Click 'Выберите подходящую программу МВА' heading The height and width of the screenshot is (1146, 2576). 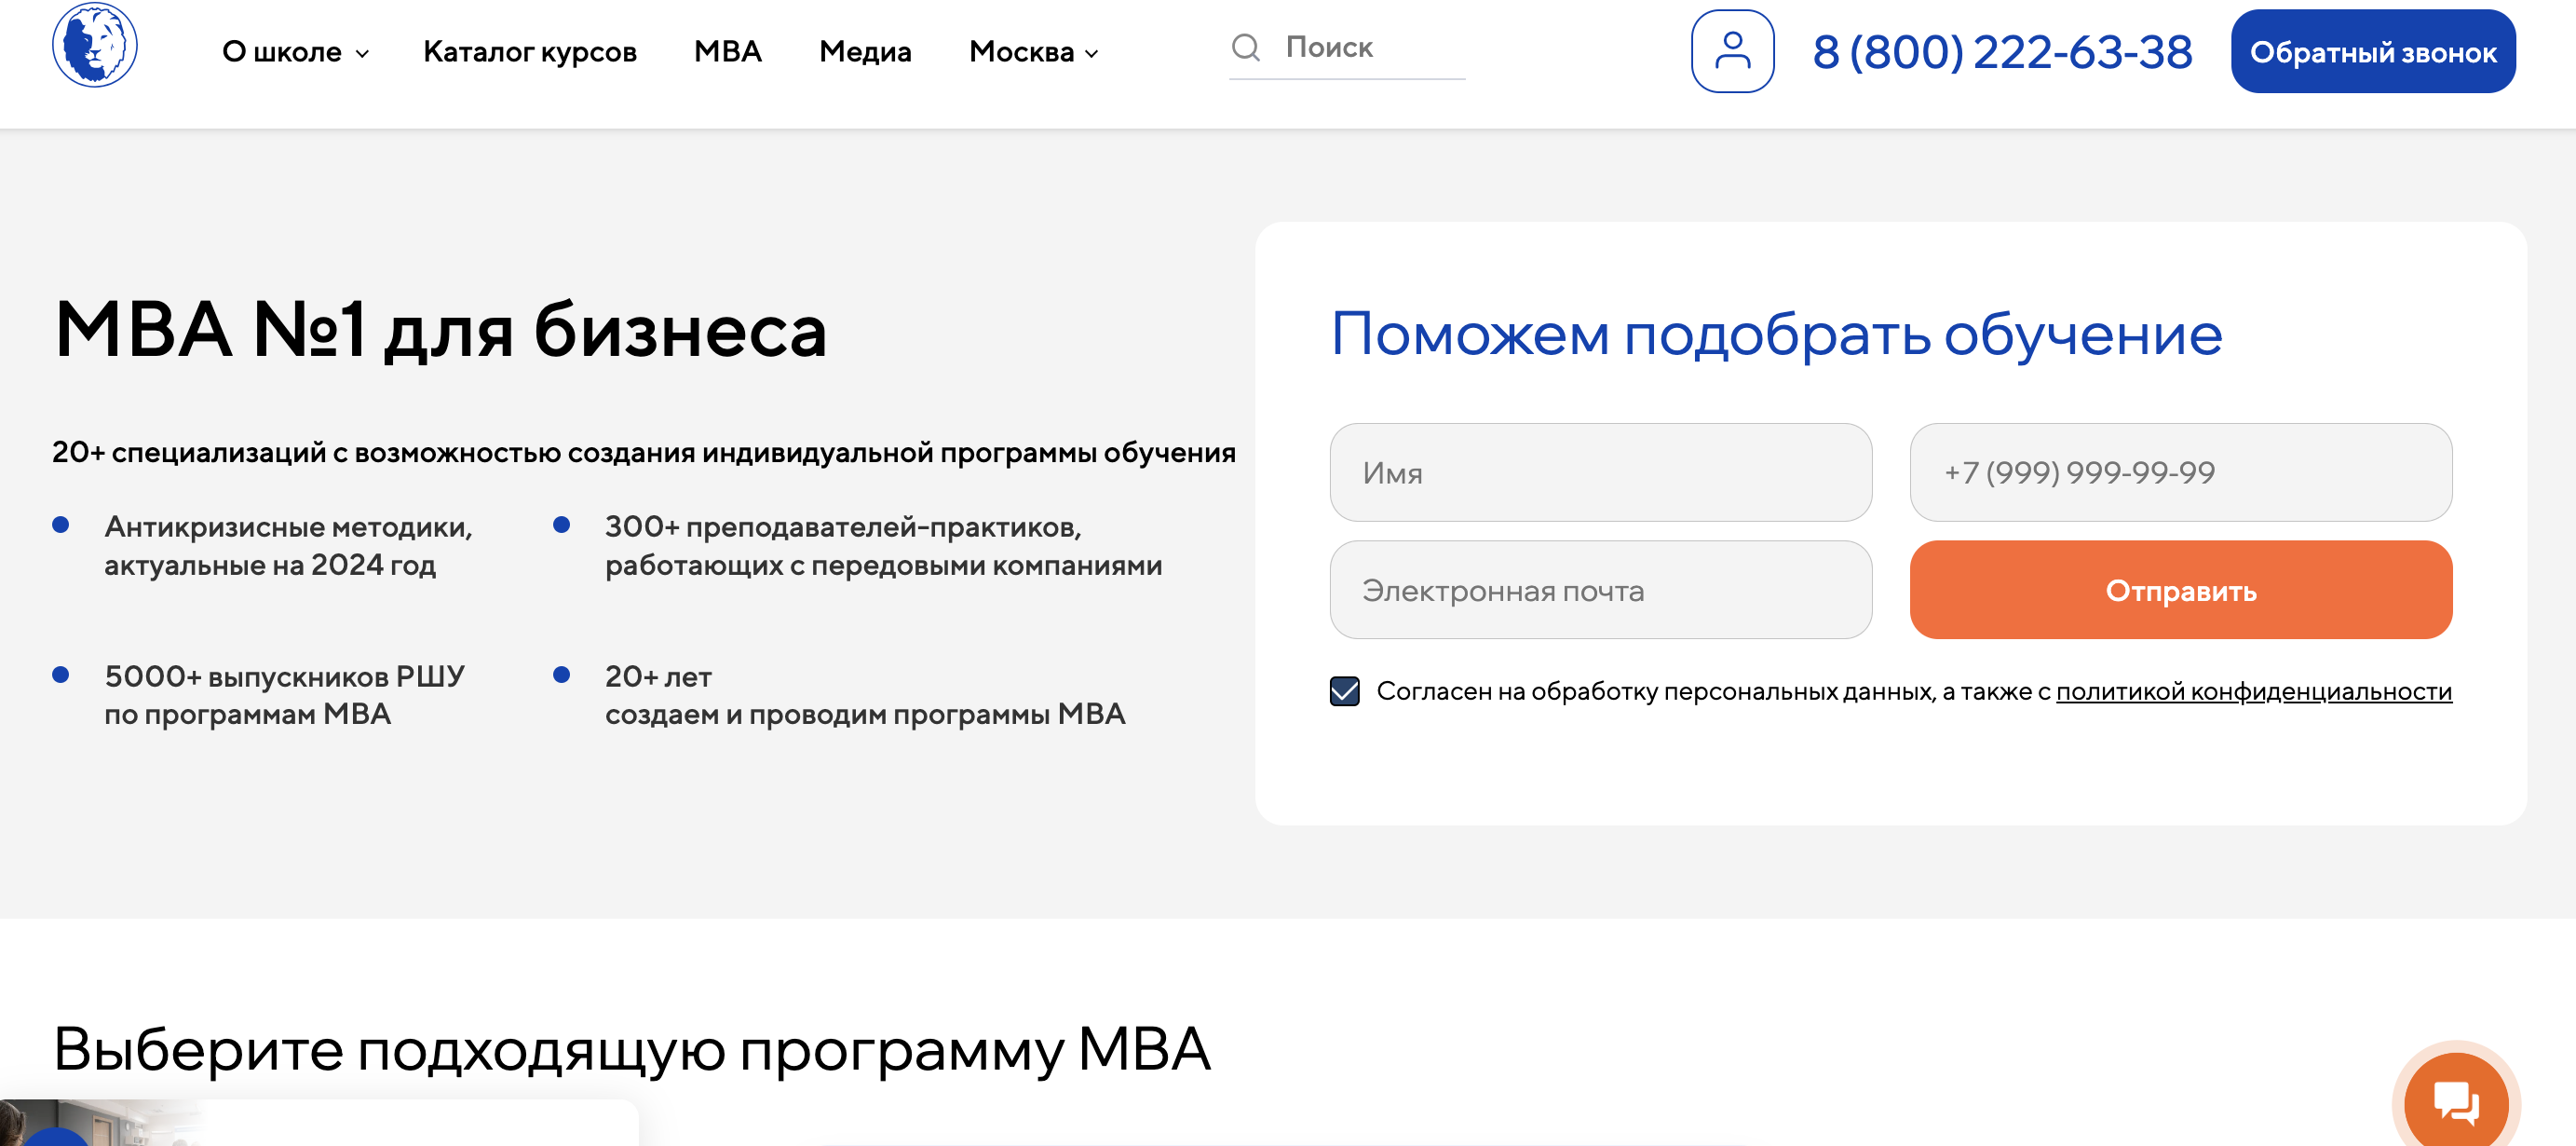click(632, 1050)
